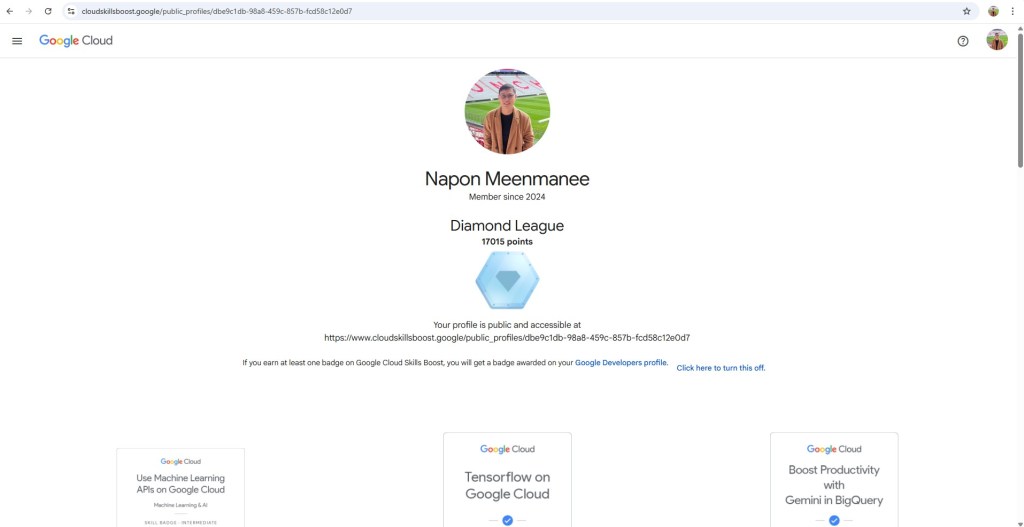Viewport: 1024px width, 527px height.
Task: Click the Google Cloud logo
Action: point(76,41)
